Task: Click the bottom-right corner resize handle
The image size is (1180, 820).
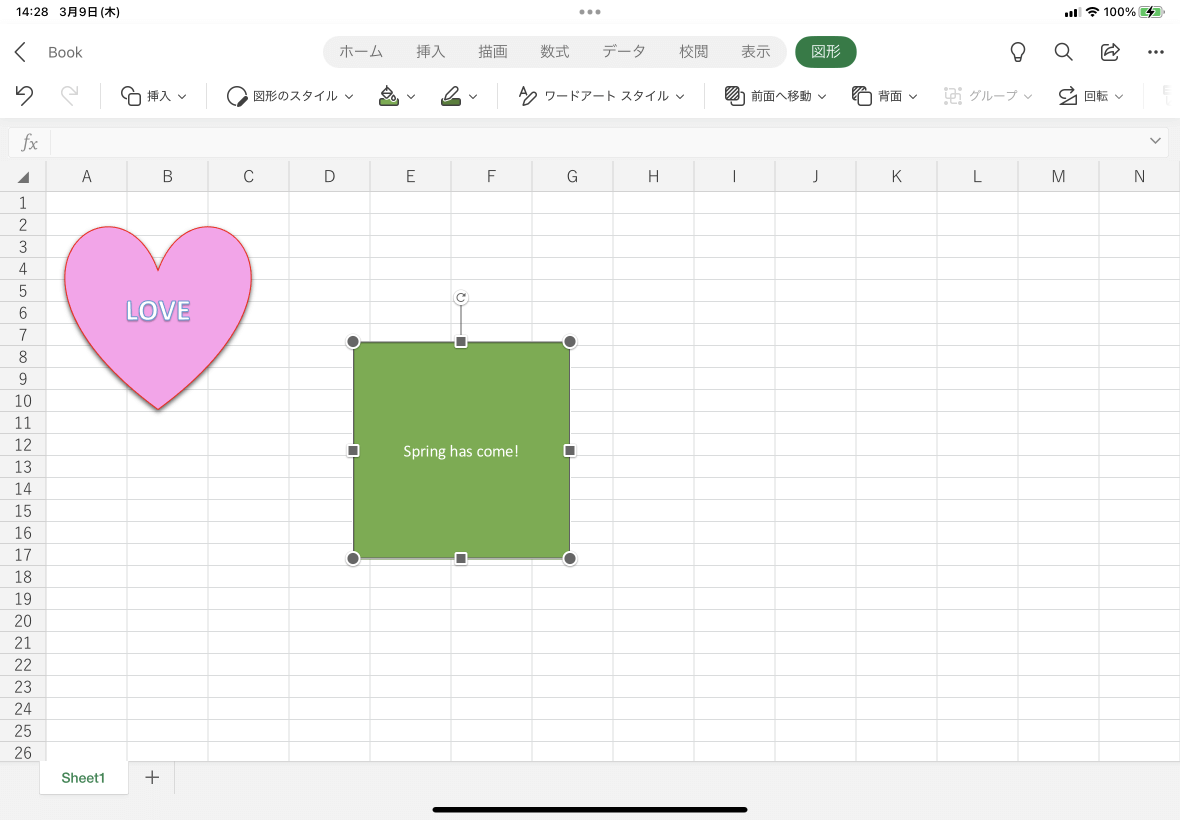Action: (x=570, y=558)
